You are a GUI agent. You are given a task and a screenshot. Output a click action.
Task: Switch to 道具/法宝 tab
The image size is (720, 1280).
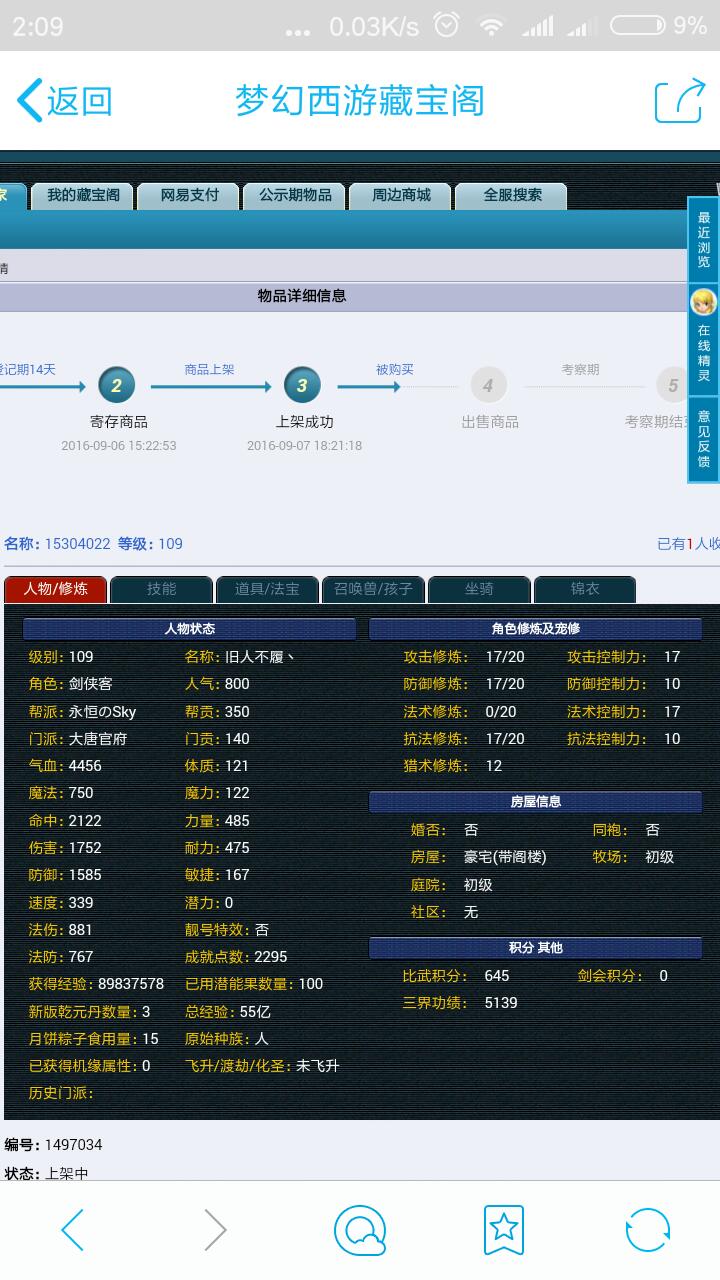267,589
